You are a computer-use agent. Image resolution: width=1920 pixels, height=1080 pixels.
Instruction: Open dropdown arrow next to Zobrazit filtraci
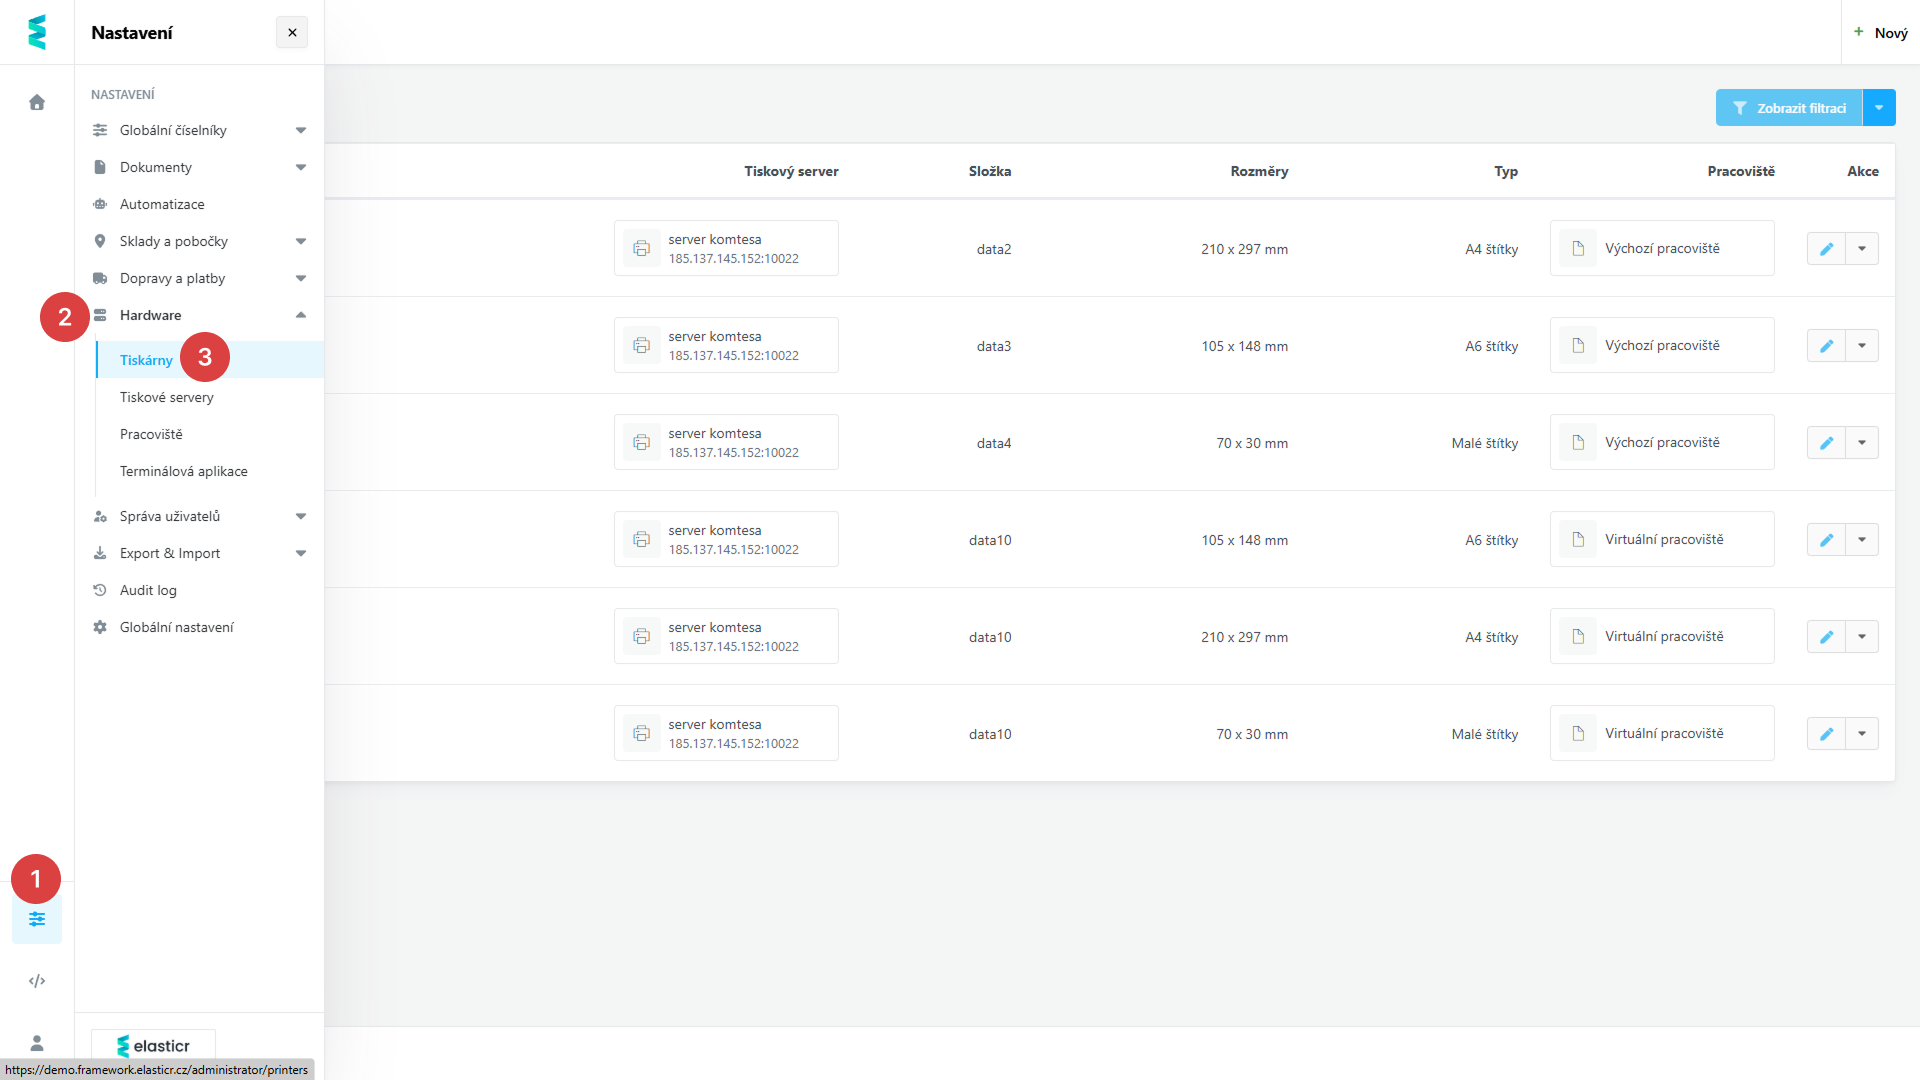click(1879, 108)
